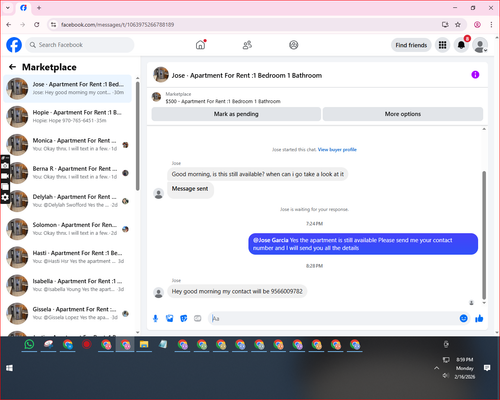Open File Explorer from the taskbar
500x400 pixels.
[144, 344]
